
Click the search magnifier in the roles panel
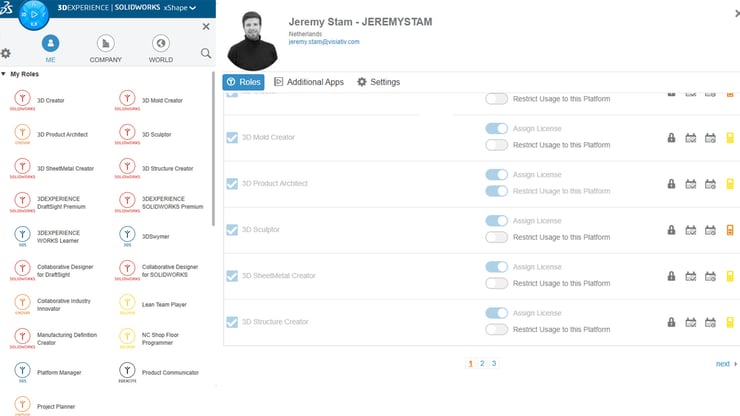[206, 54]
